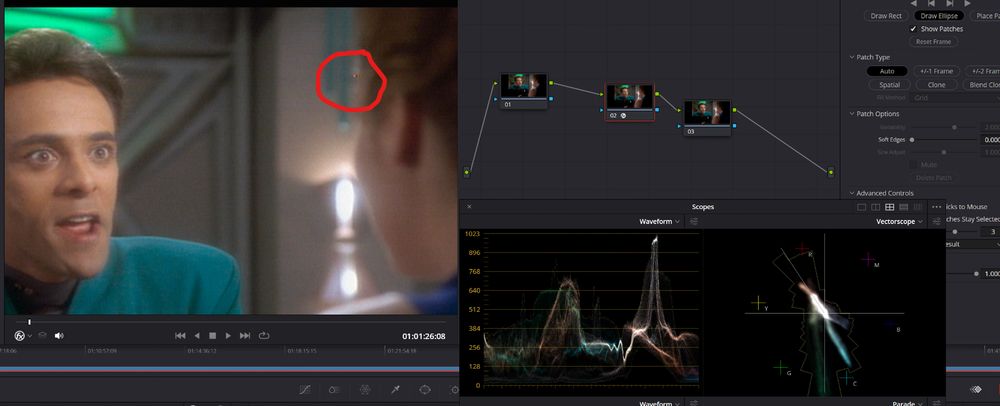Adjust the Soft Edges slider
Screen dimensions: 1000x406
click(943, 140)
